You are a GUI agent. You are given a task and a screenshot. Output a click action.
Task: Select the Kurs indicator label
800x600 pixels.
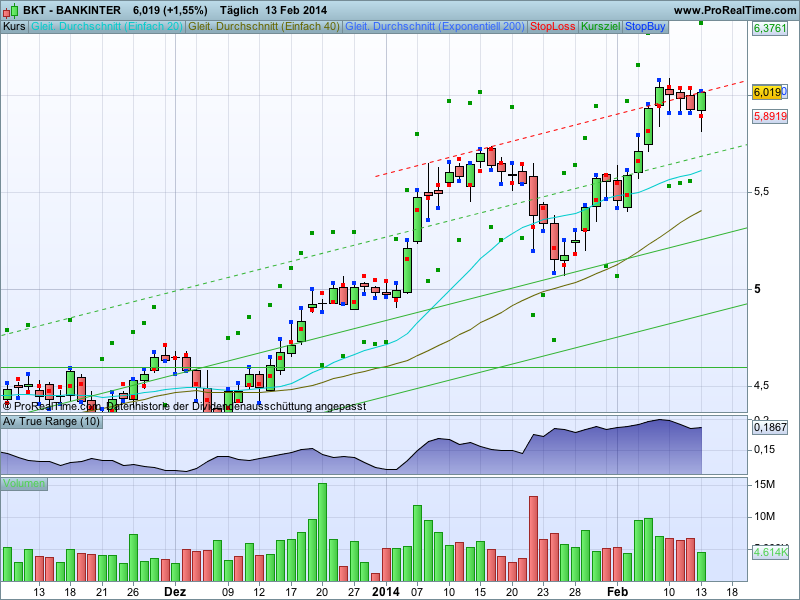(x=14, y=27)
